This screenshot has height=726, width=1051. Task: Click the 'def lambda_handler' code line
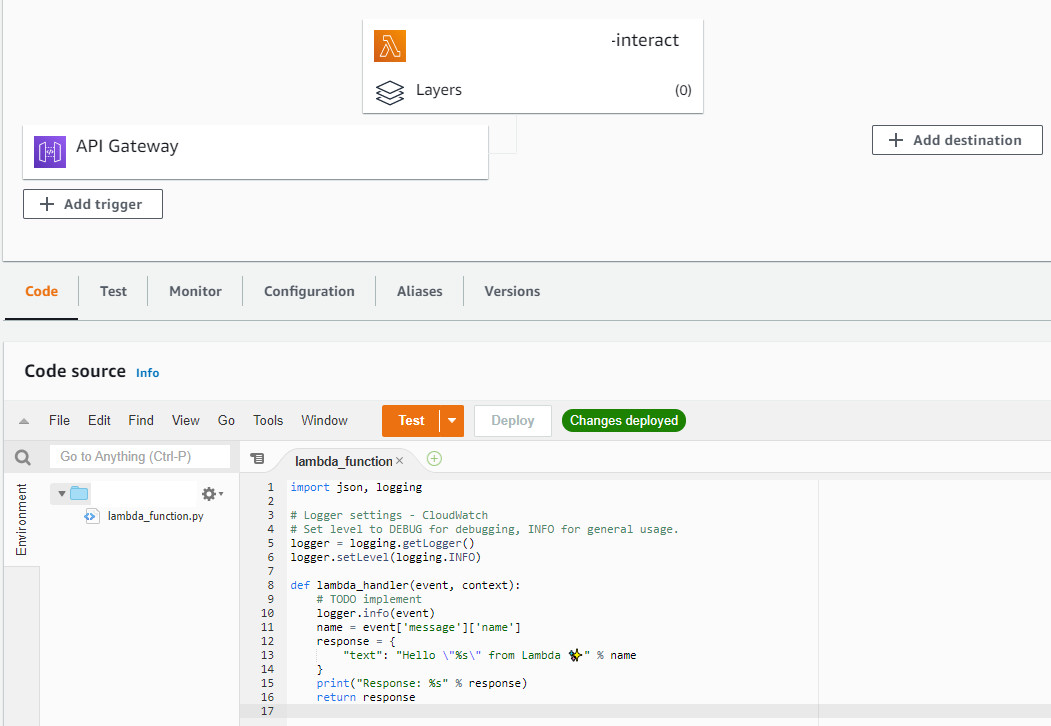coord(405,585)
